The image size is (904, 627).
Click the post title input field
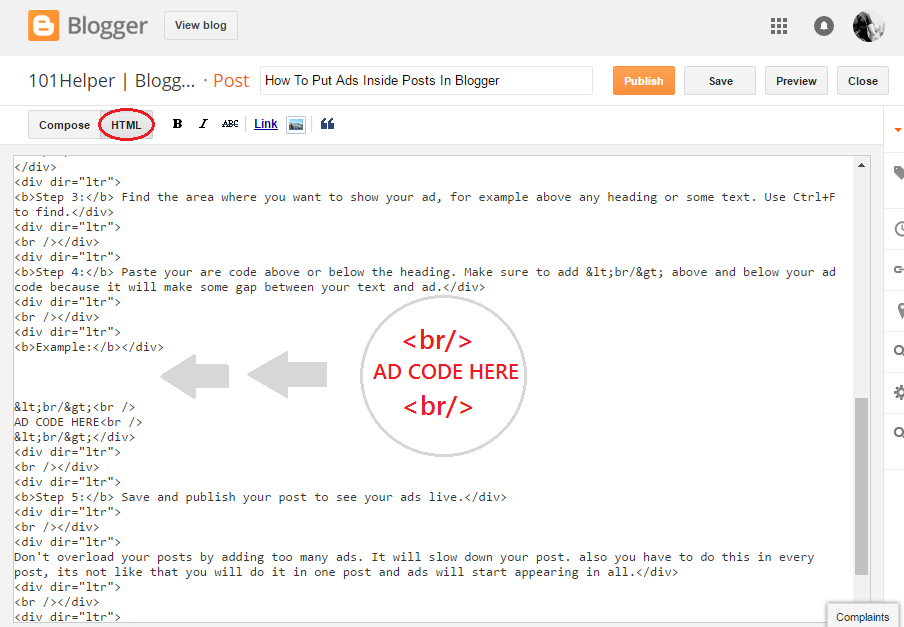(x=426, y=81)
